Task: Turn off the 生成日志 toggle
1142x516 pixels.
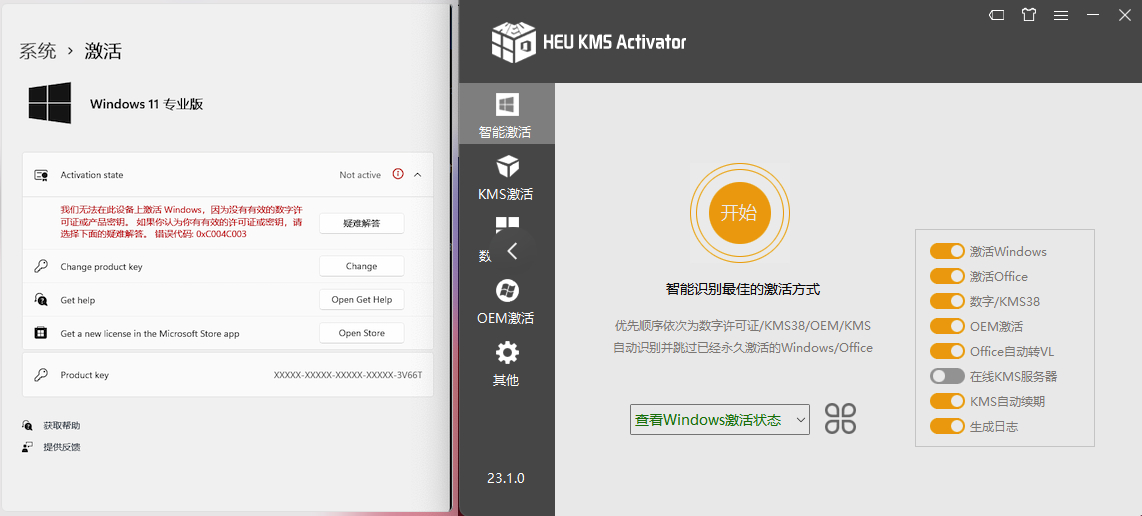Action: point(946,427)
